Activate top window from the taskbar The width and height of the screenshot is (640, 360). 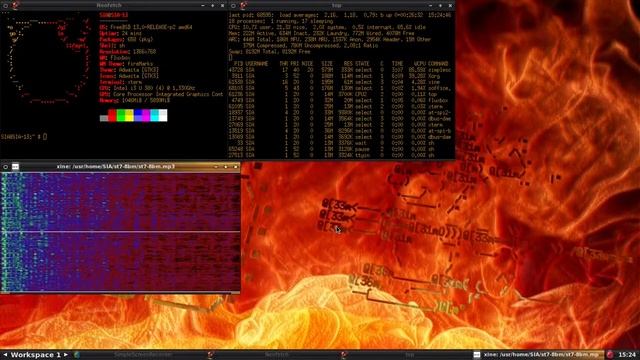click(x=406, y=355)
